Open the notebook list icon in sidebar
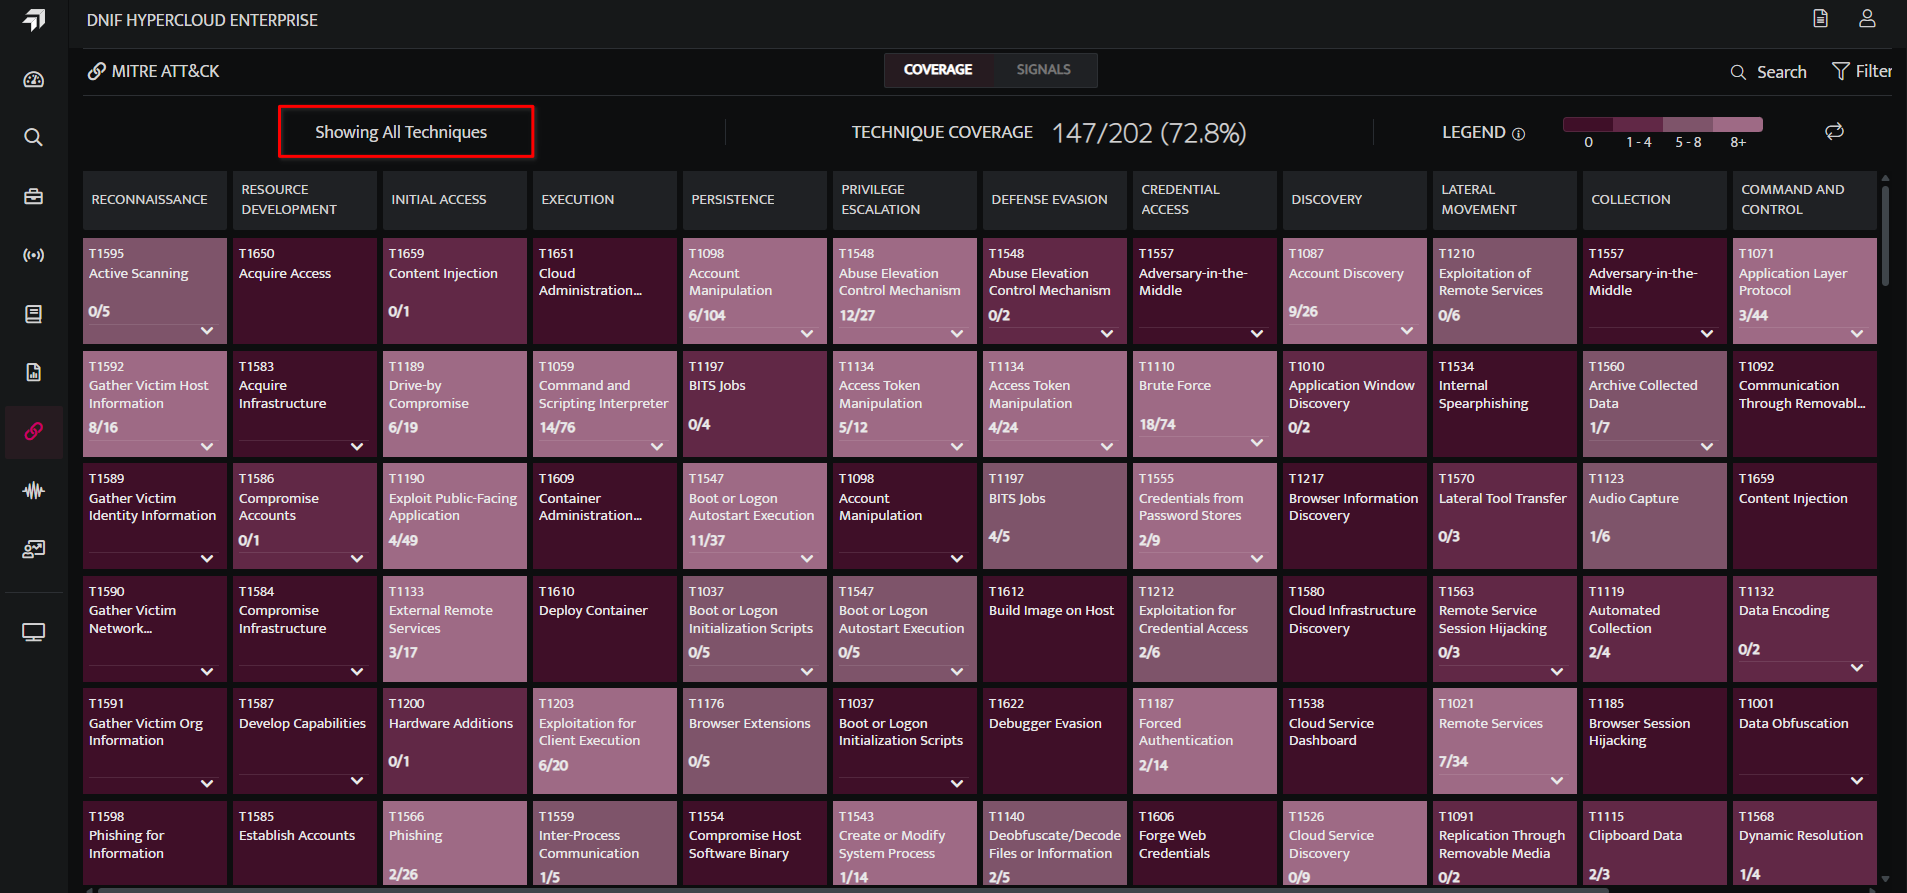1907x893 pixels. click(34, 314)
